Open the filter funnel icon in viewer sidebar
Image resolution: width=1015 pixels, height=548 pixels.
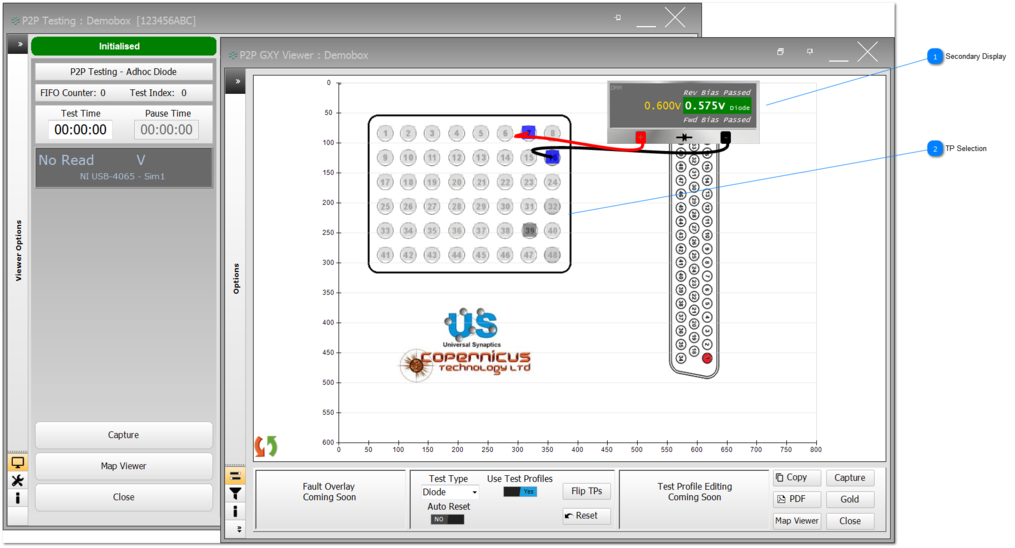tap(236, 494)
